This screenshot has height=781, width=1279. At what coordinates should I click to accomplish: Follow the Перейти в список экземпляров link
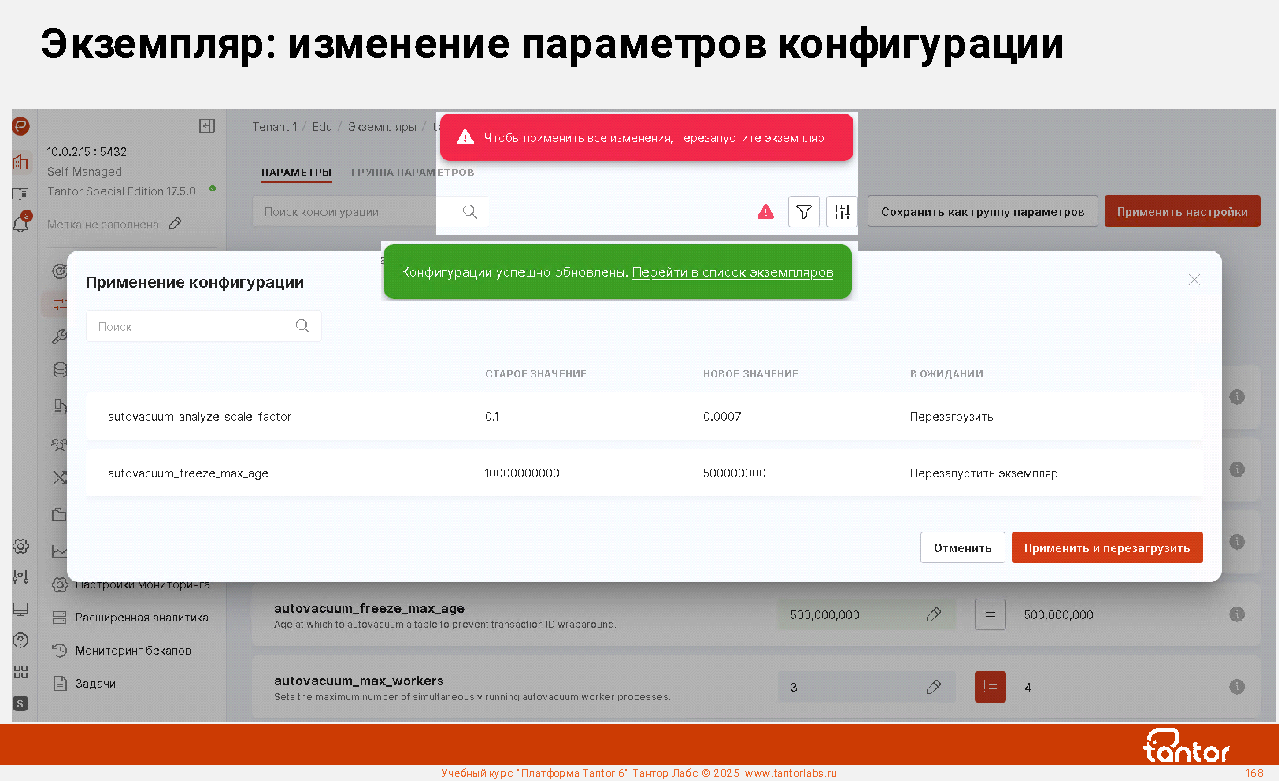click(732, 272)
